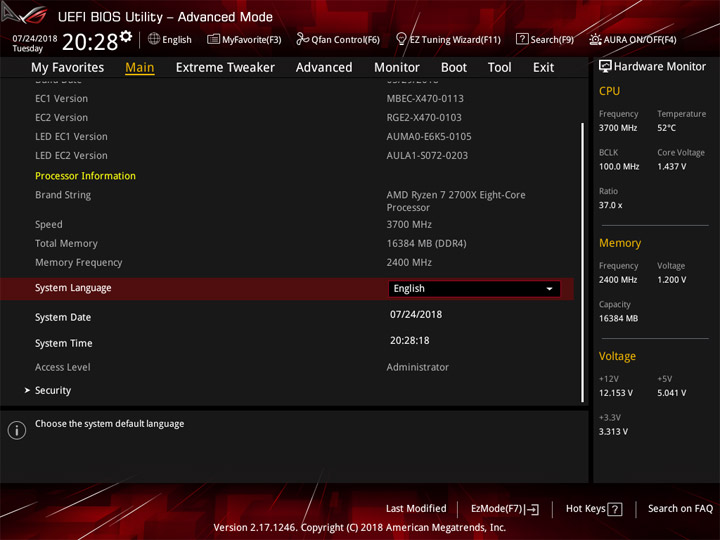Click the EZ Tuning Wizard bulb icon

point(401,39)
